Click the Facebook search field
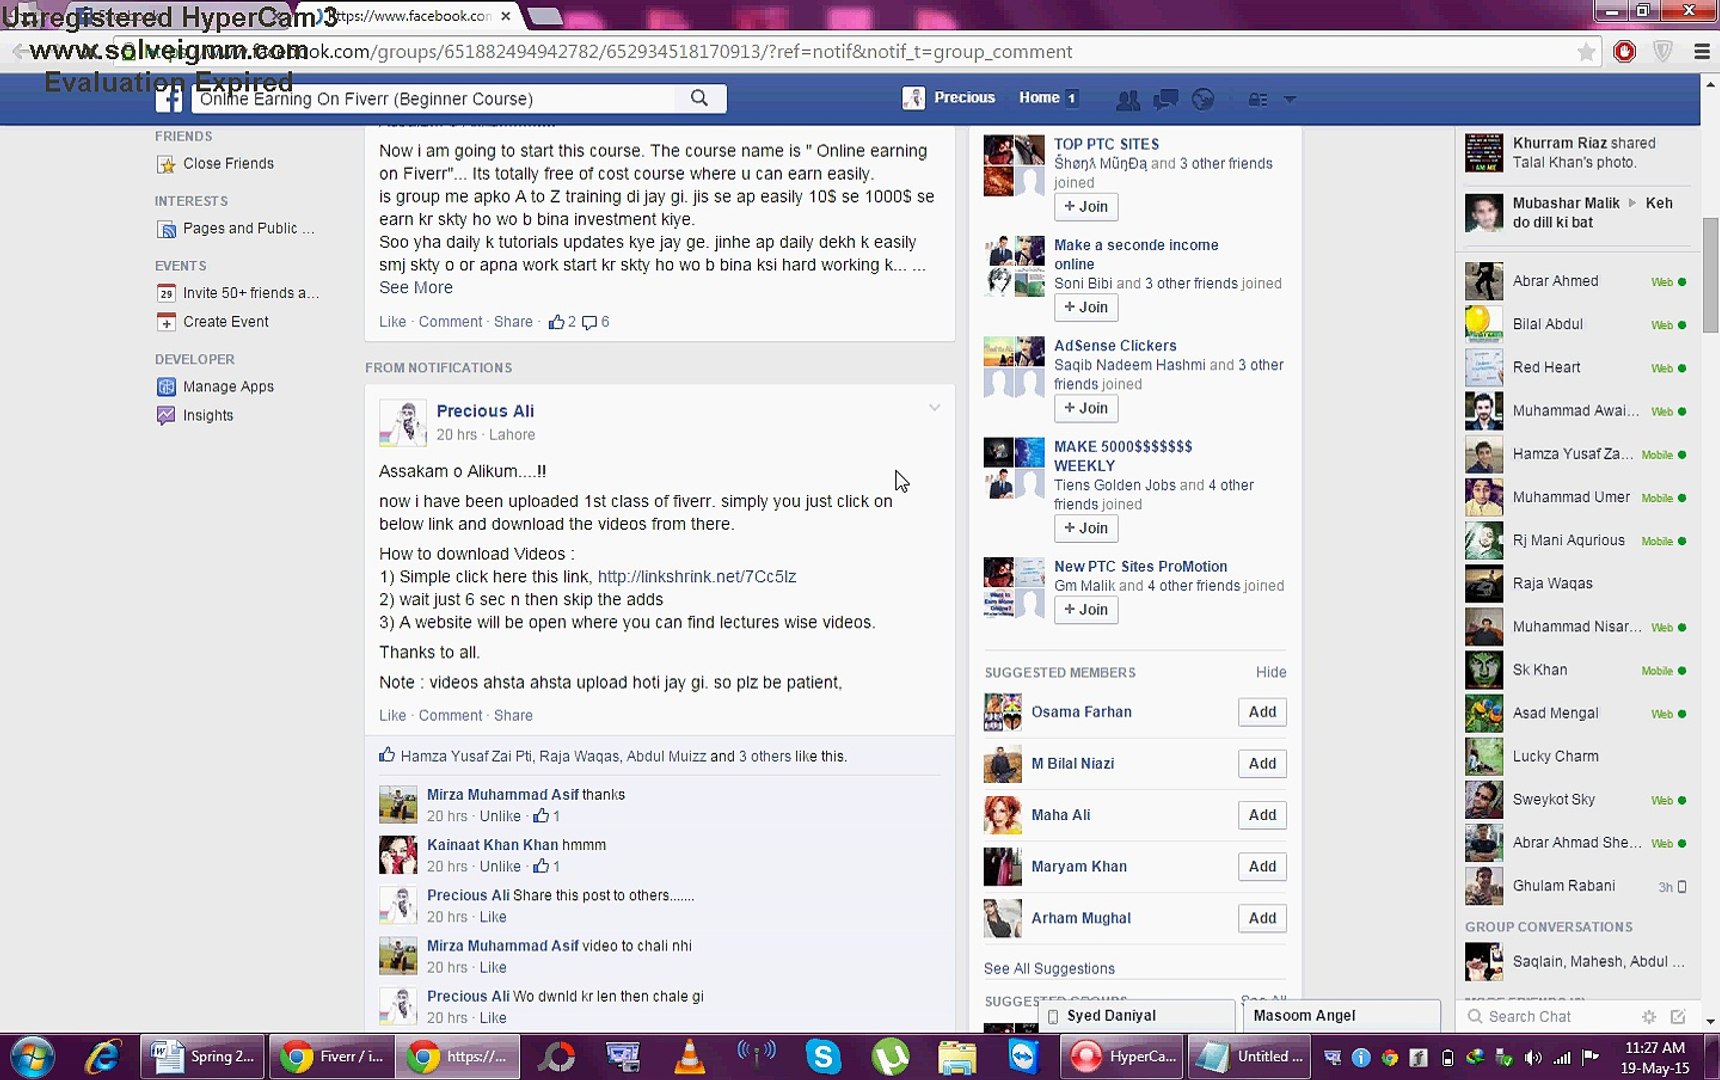Image resolution: width=1720 pixels, height=1080 pixels. [435, 98]
